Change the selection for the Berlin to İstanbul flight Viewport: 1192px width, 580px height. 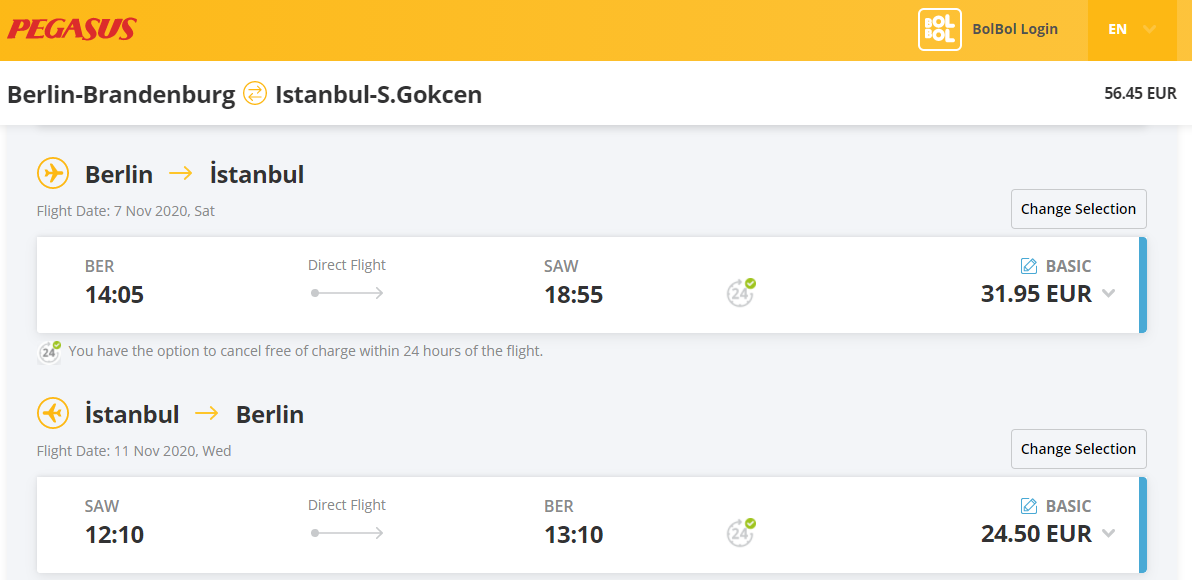pos(1078,209)
